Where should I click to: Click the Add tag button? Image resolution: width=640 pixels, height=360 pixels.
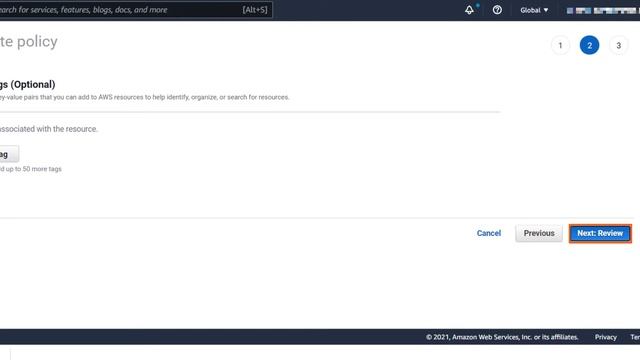8,154
